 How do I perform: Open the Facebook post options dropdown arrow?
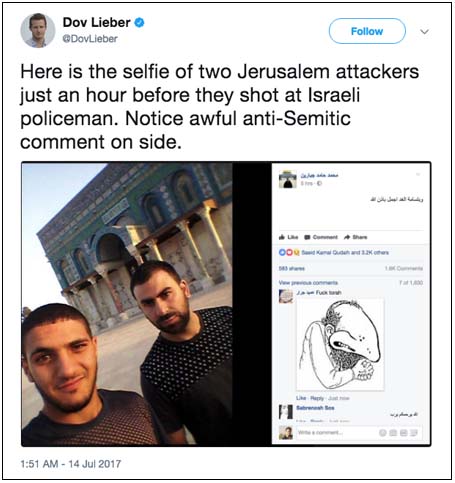[x=418, y=174]
